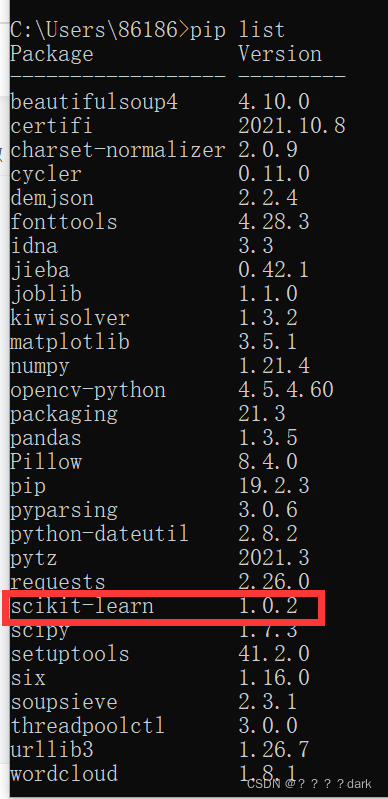Click pyparsing version 3.0.6
The width and height of the screenshot is (388, 799).
click(268, 510)
